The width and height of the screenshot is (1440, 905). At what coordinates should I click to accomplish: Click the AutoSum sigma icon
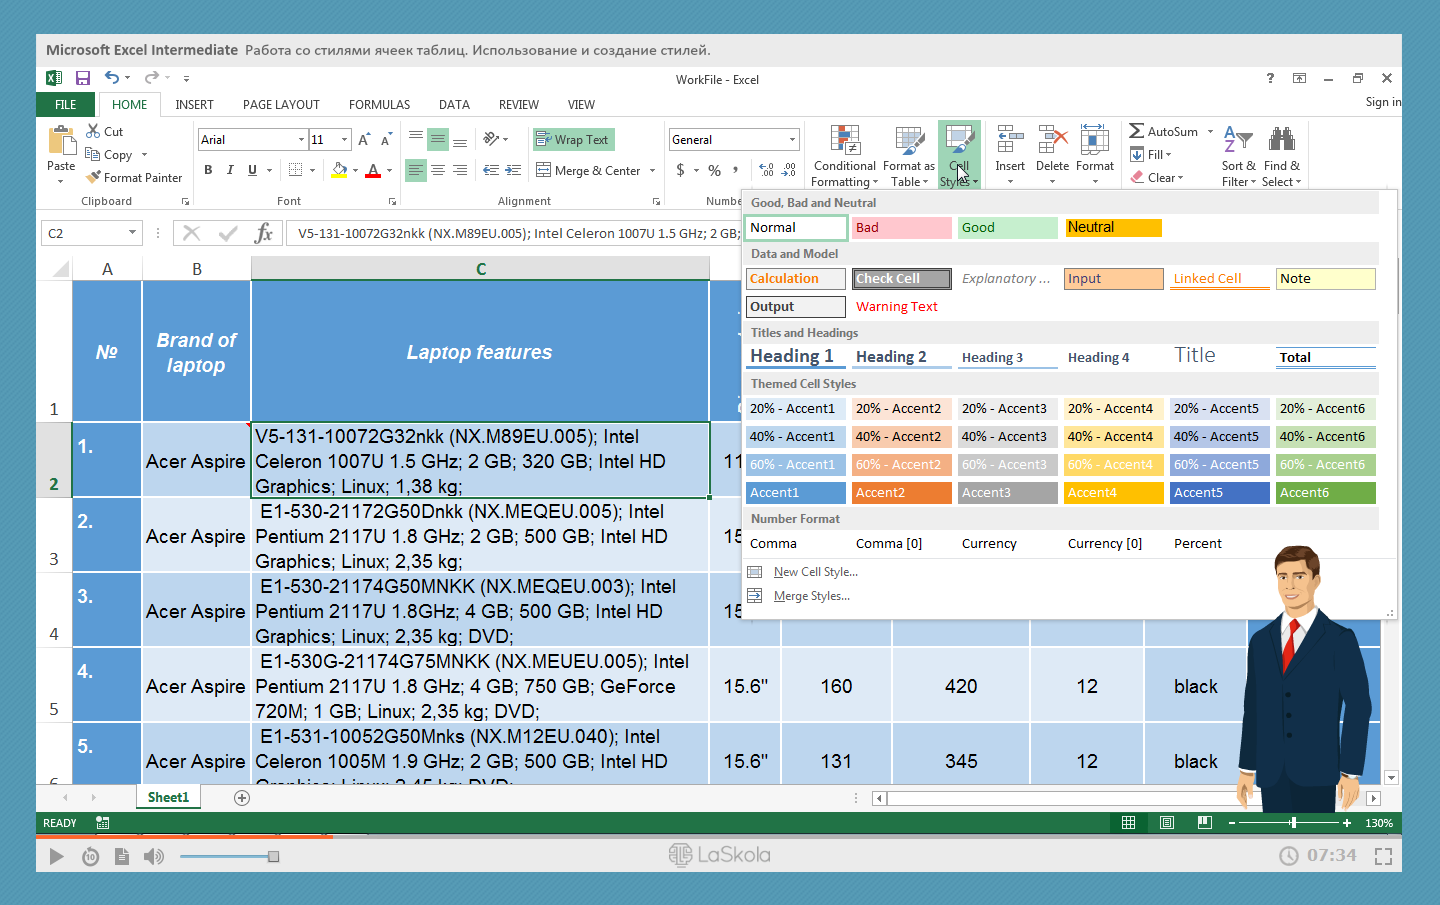(x=1137, y=131)
